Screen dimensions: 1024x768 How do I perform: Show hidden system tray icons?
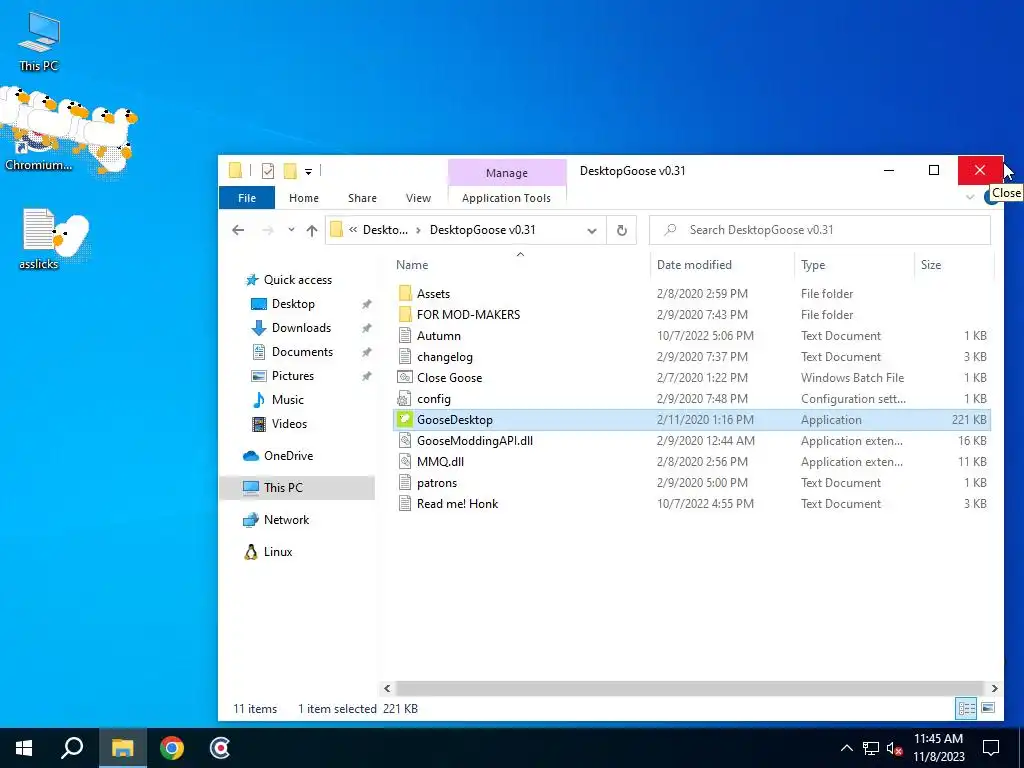click(x=846, y=748)
